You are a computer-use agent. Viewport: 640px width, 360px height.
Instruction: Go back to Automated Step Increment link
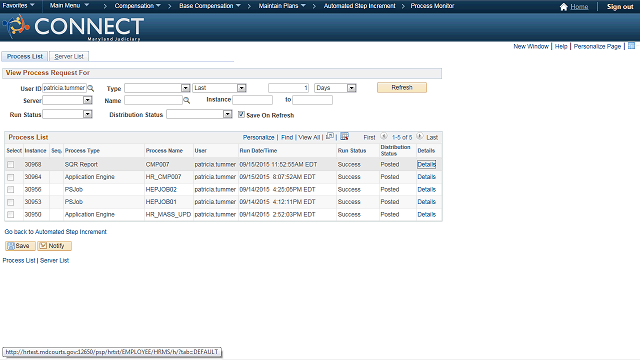[56, 231]
